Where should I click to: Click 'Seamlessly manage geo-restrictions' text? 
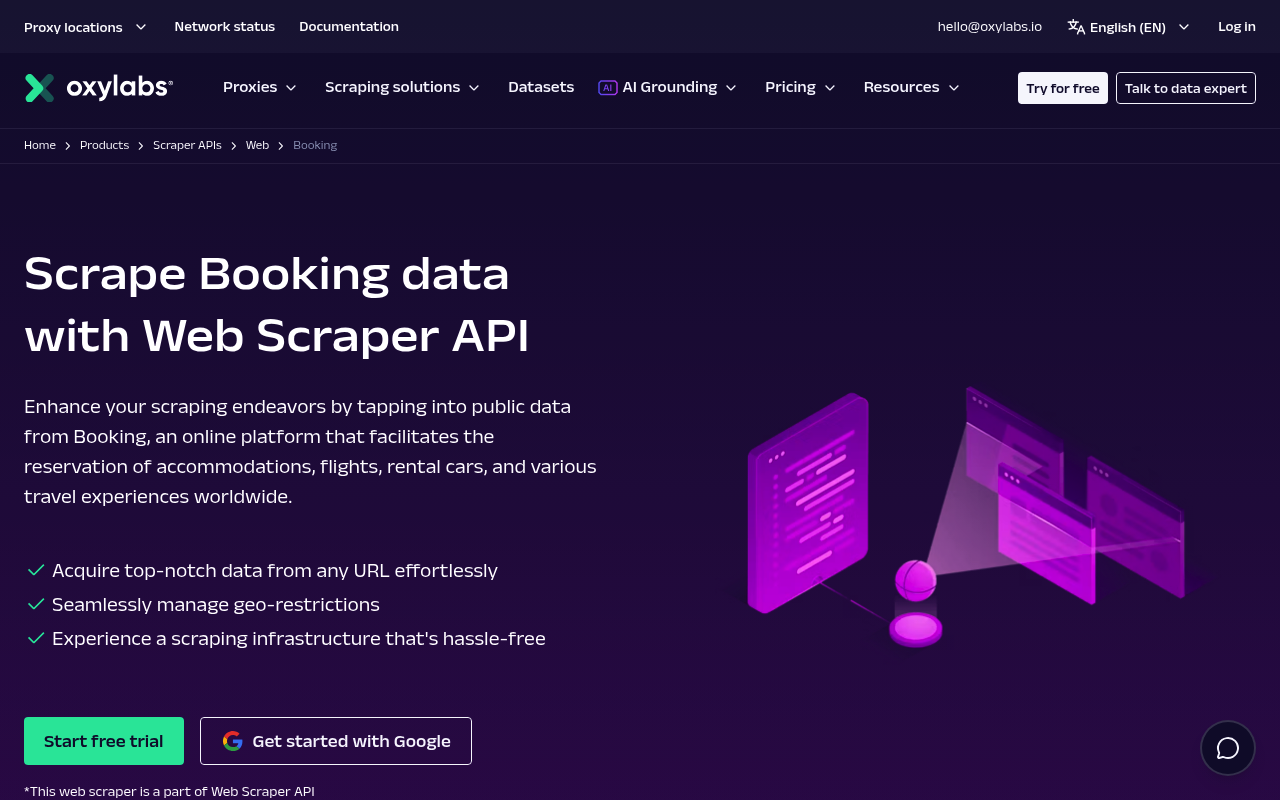(216, 604)
